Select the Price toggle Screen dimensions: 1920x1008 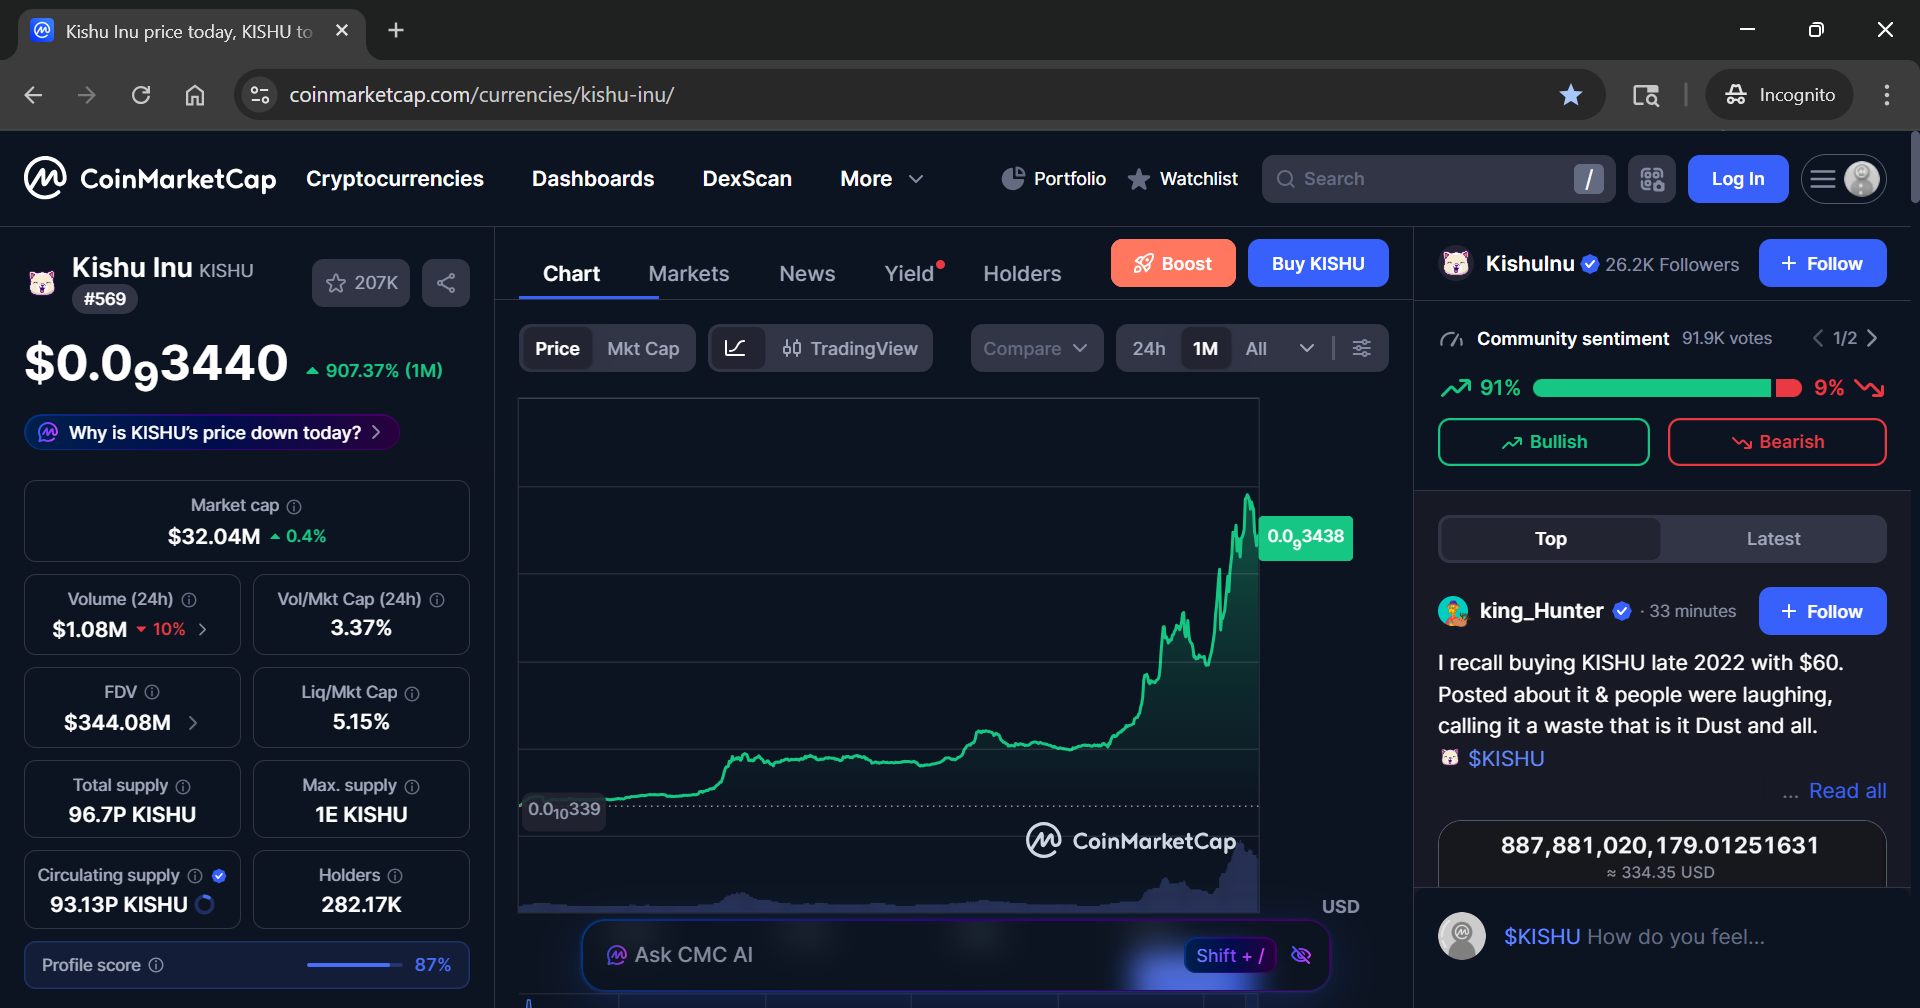557,348
